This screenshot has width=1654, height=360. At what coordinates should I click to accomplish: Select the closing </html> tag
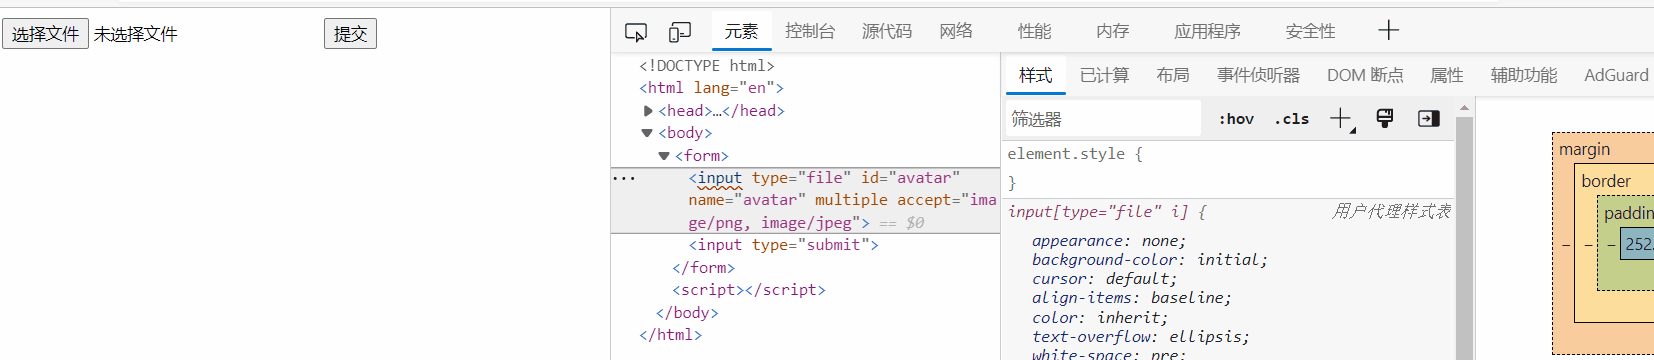tap(670, 335)
